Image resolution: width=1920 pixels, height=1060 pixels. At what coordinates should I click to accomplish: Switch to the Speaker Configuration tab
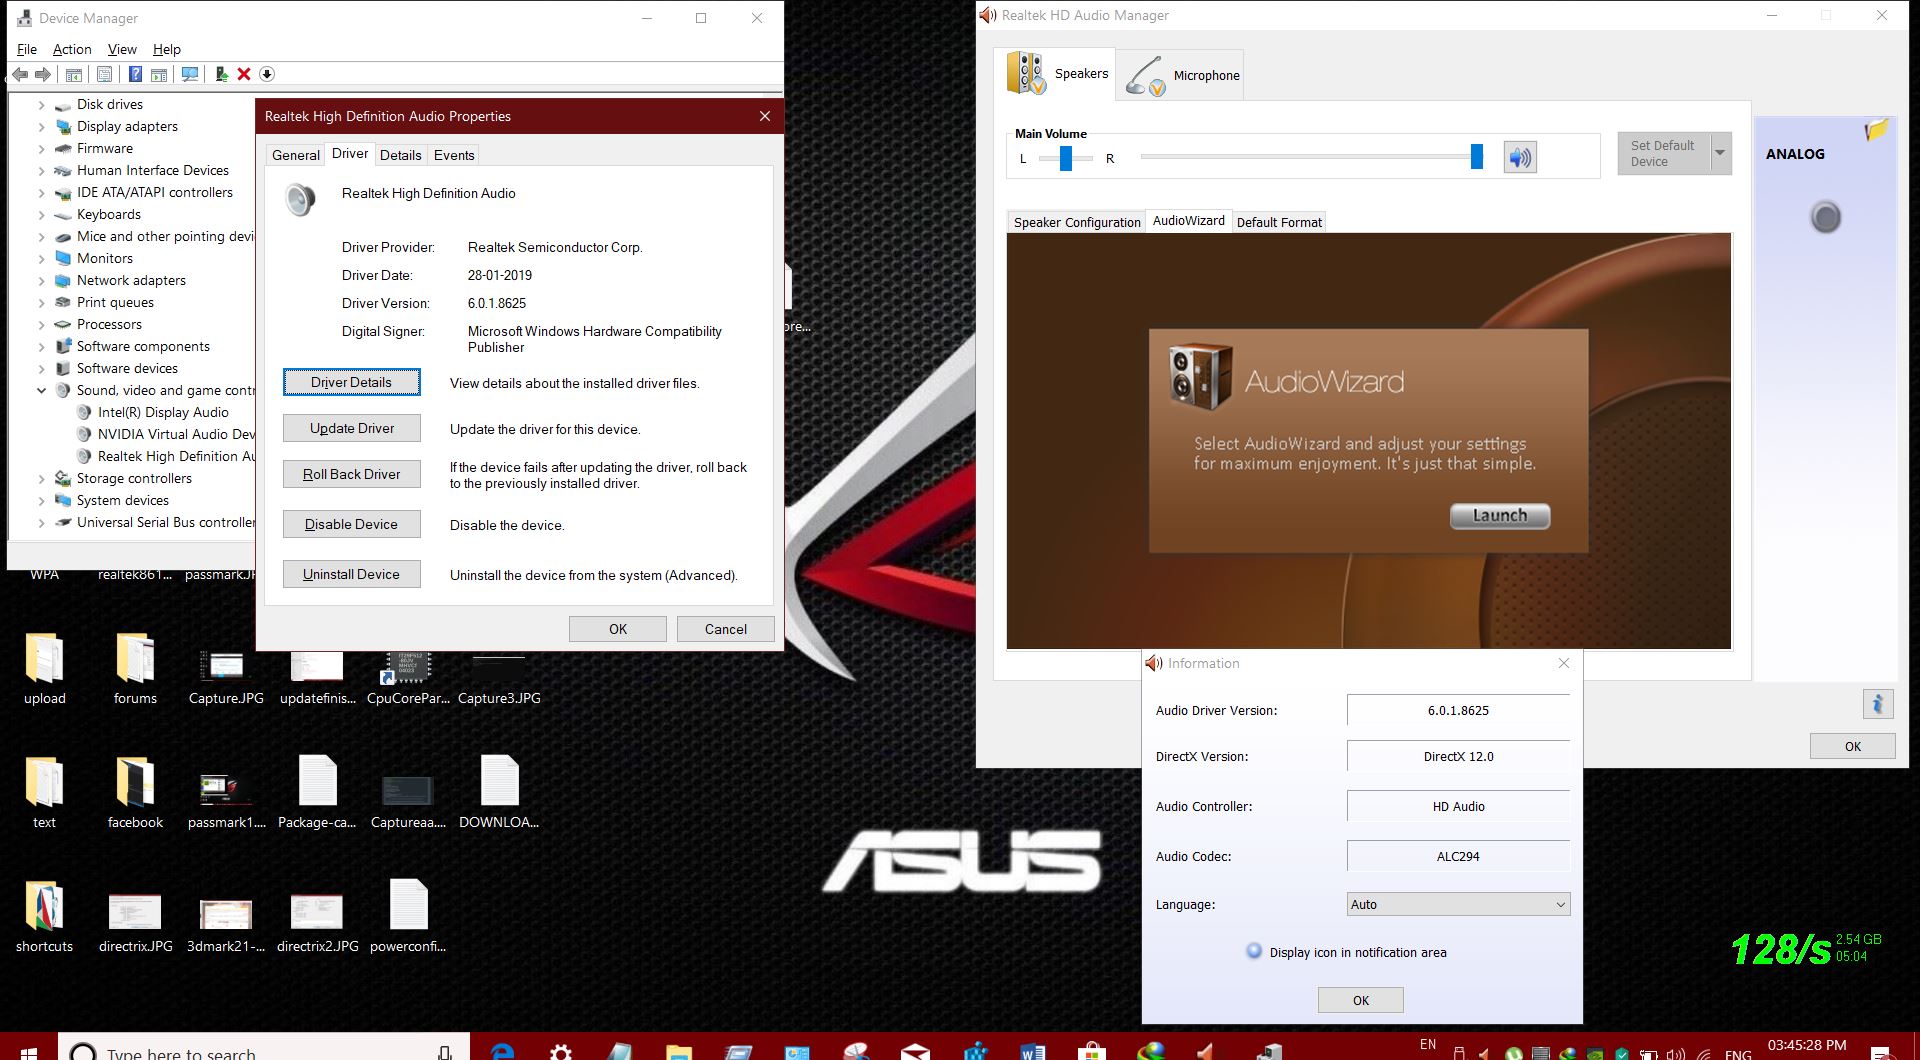[1076, 222]
